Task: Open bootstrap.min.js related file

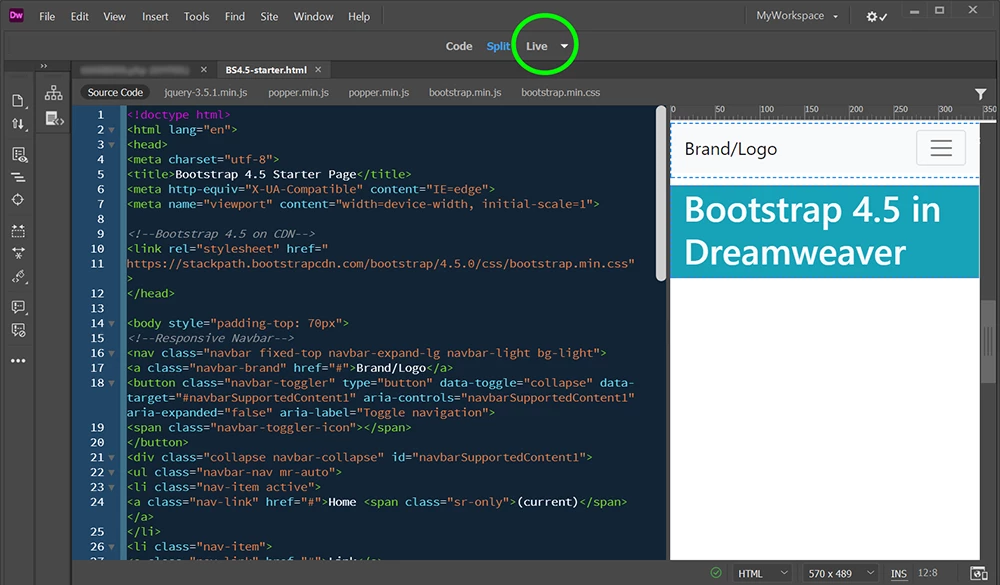Action: 465,93
